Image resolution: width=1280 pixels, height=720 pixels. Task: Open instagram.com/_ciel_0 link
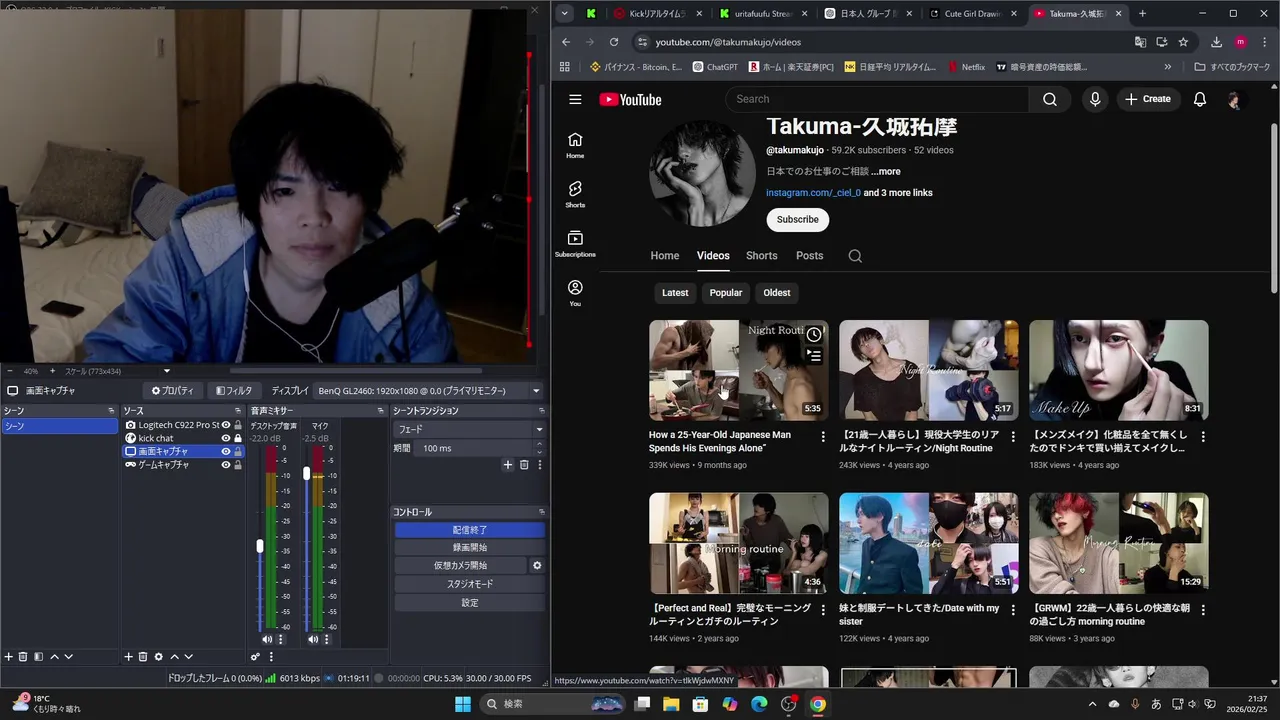[813, 193]
